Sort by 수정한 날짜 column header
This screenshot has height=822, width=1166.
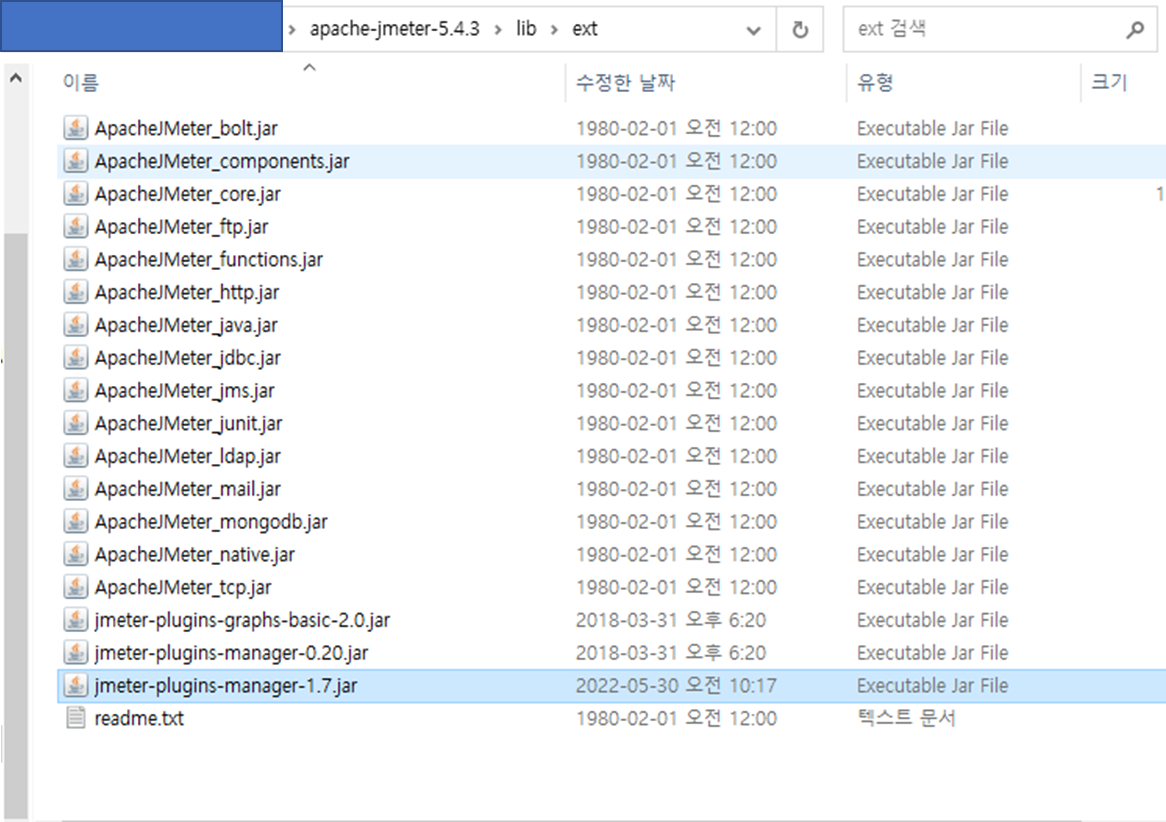(x=706, y=82)
